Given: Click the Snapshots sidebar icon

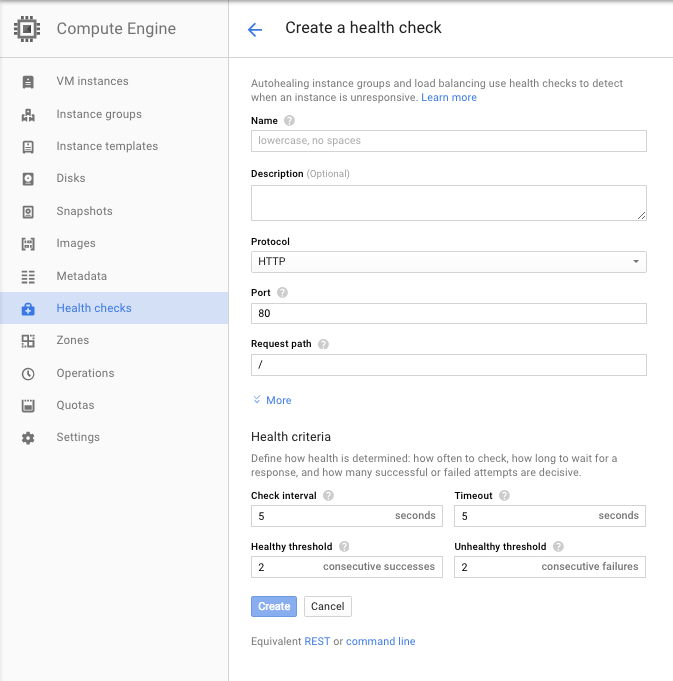Looking at the screenshot, I should pos(28,211).
